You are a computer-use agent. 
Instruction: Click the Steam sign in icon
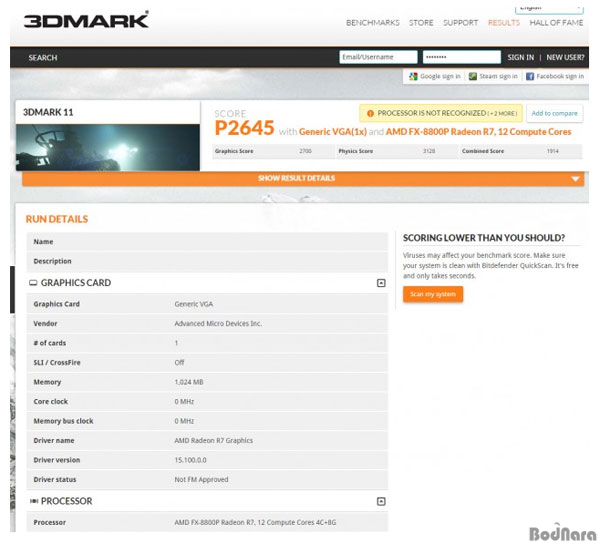473,77
